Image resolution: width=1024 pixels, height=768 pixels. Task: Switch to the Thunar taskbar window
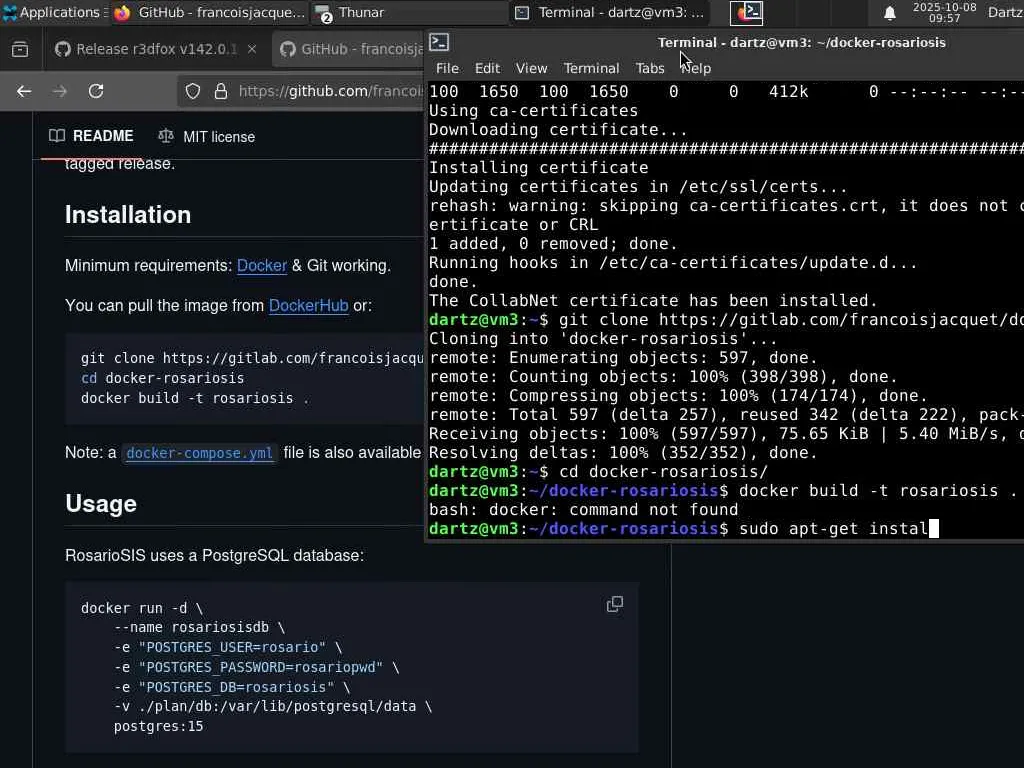pos(408,12)
